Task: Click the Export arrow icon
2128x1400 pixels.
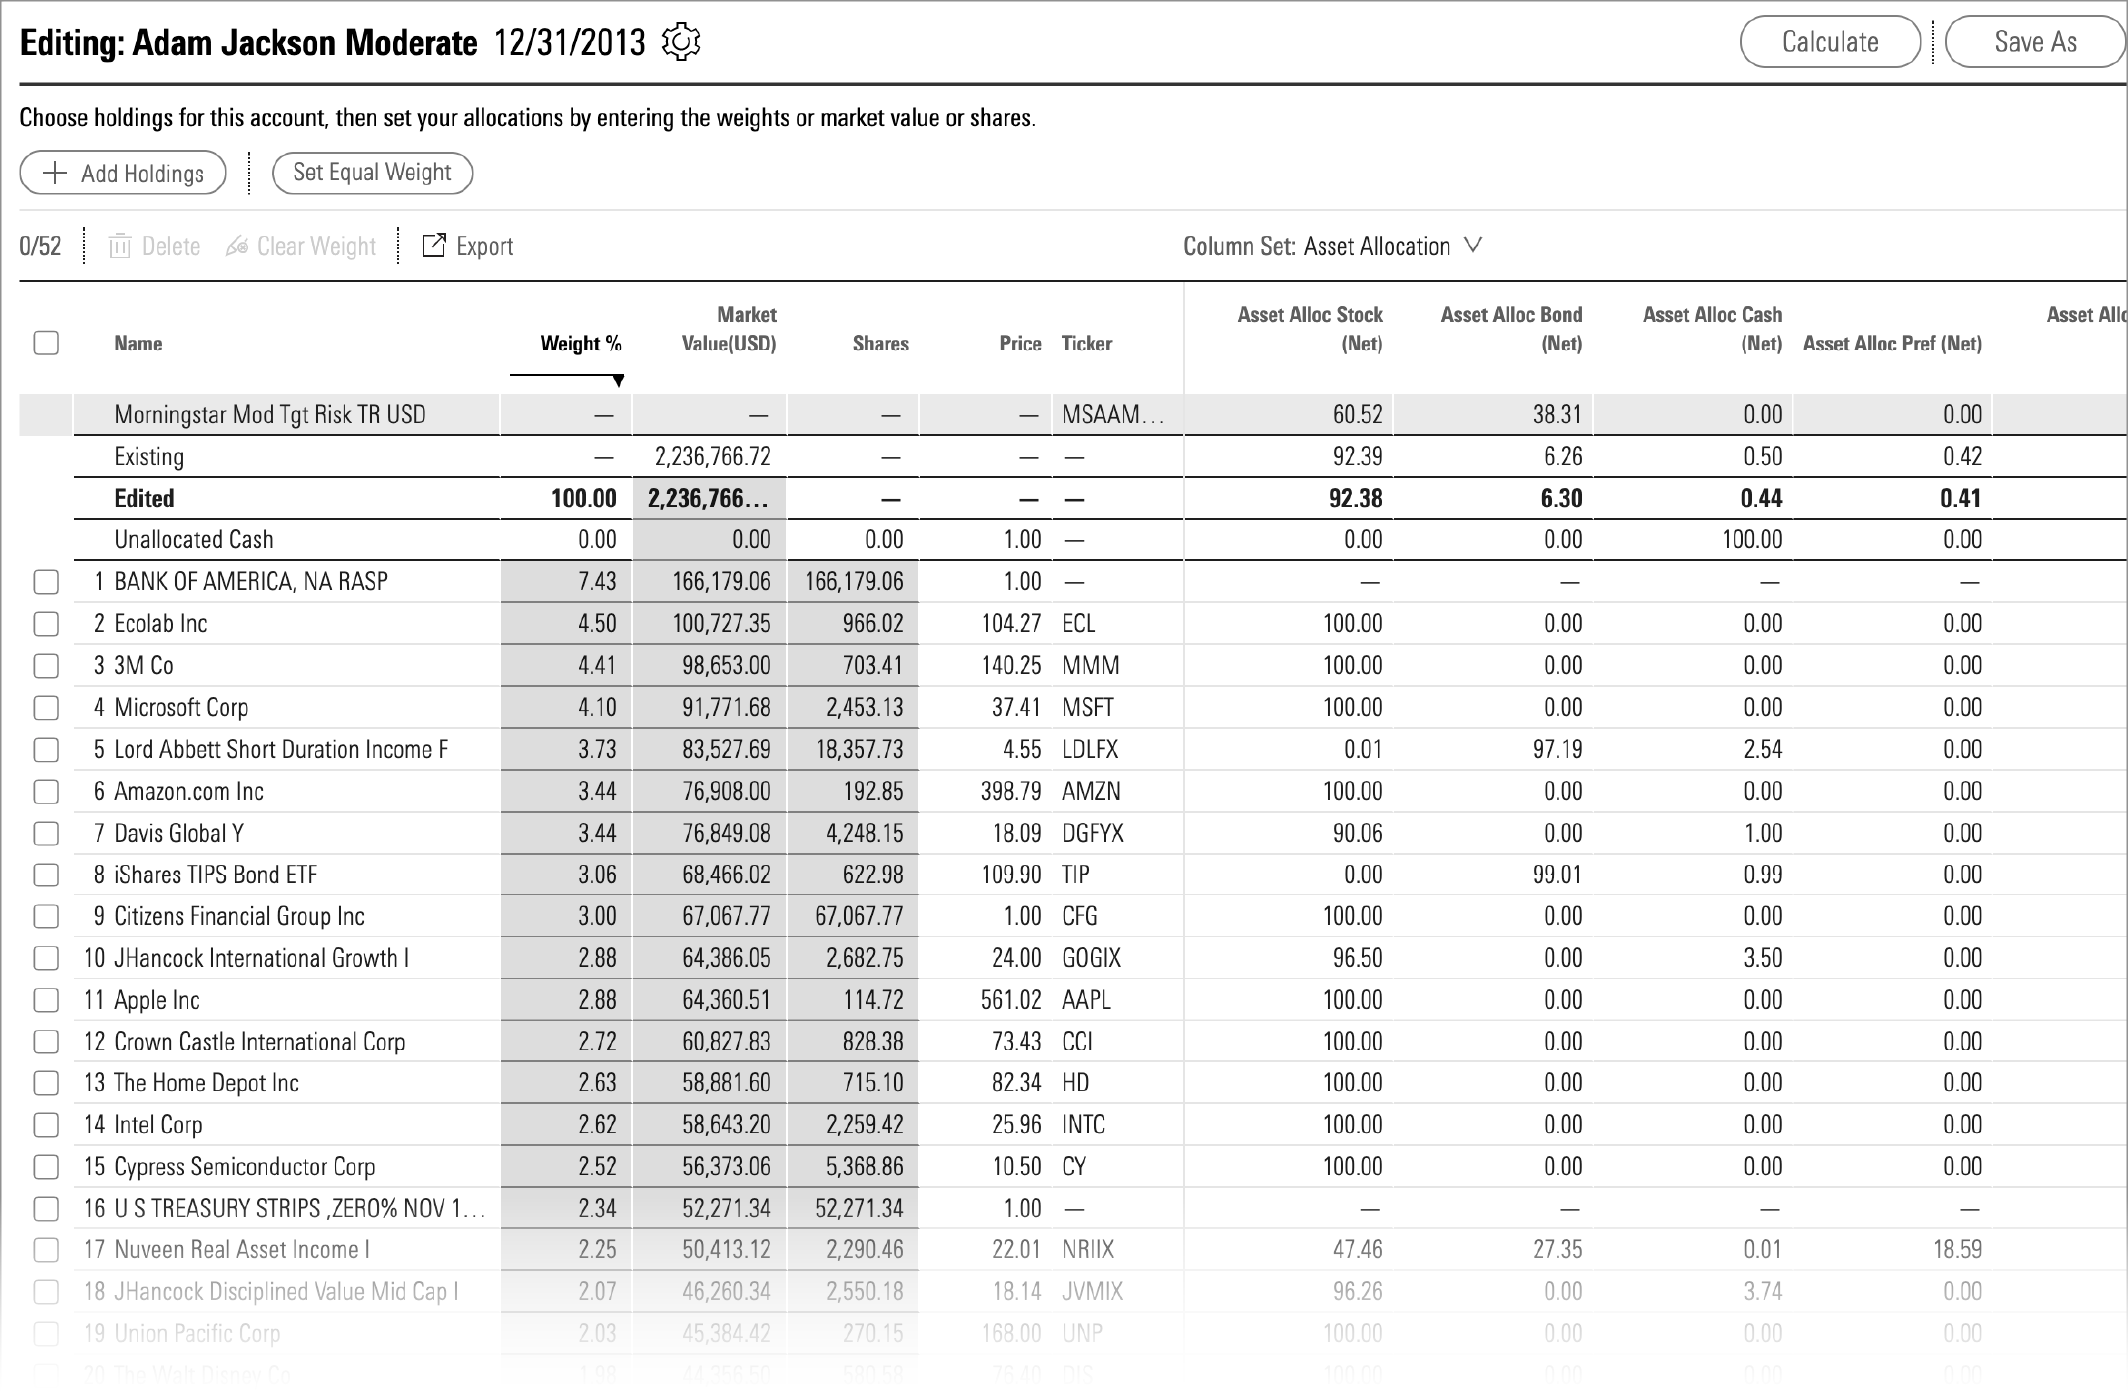Action: pos(433,245)
